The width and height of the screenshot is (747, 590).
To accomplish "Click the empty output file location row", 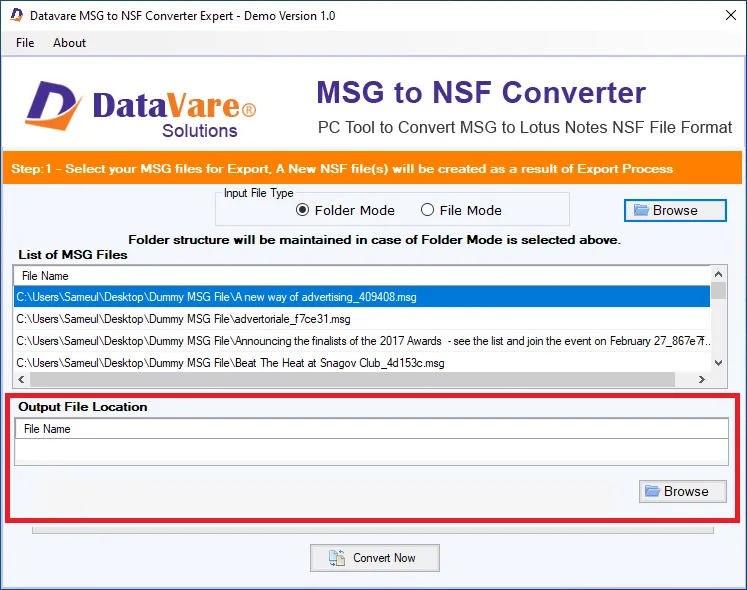I will 372,451.
